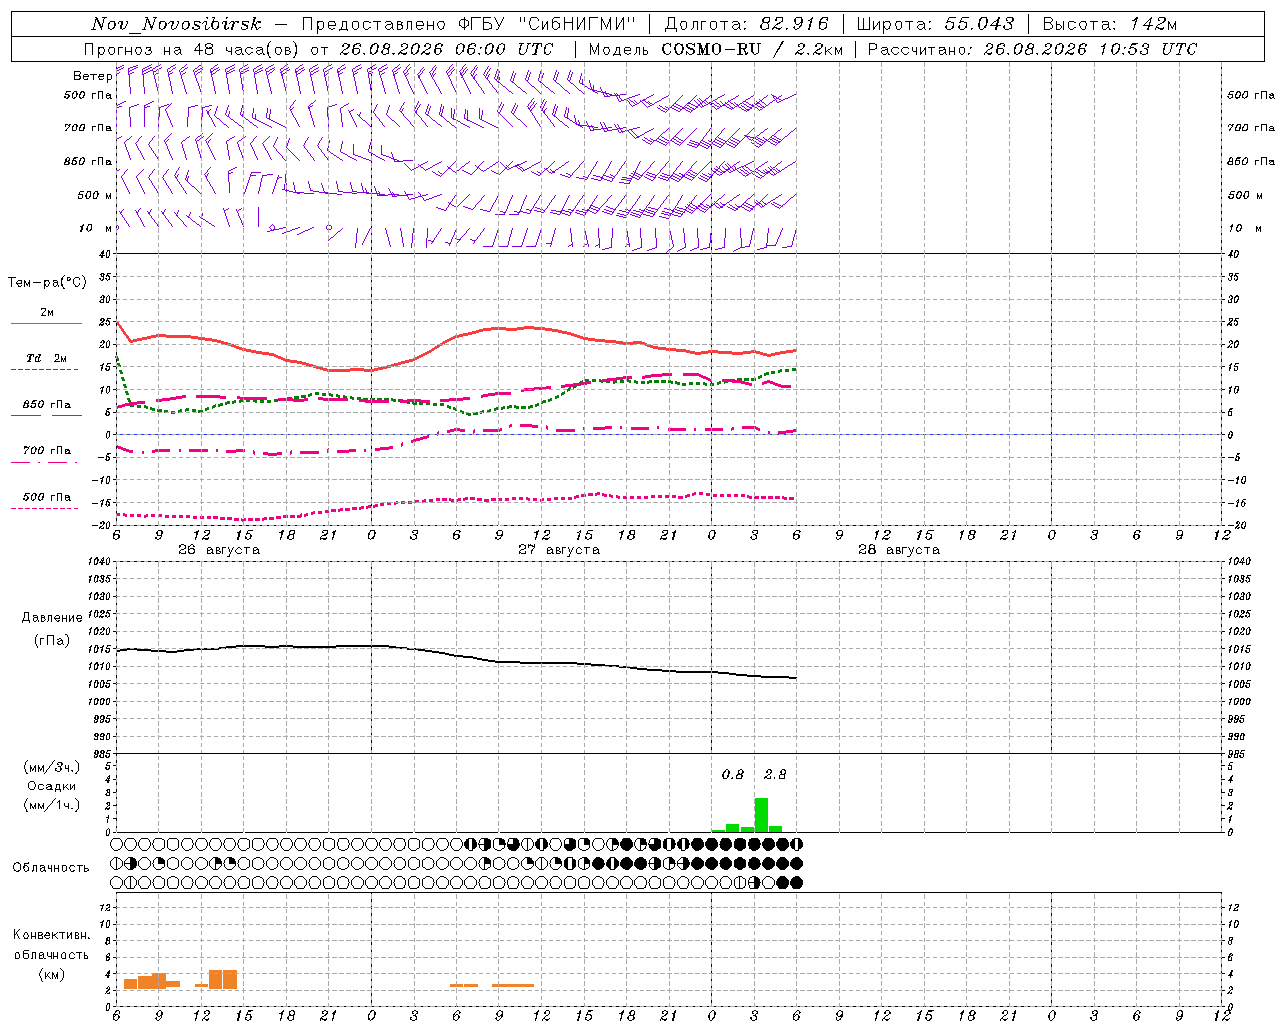Select the 500 гПа temperature legend entry
Image resolution: width=1280 pixels, height=1024 pixels.
tap(46, 501)
